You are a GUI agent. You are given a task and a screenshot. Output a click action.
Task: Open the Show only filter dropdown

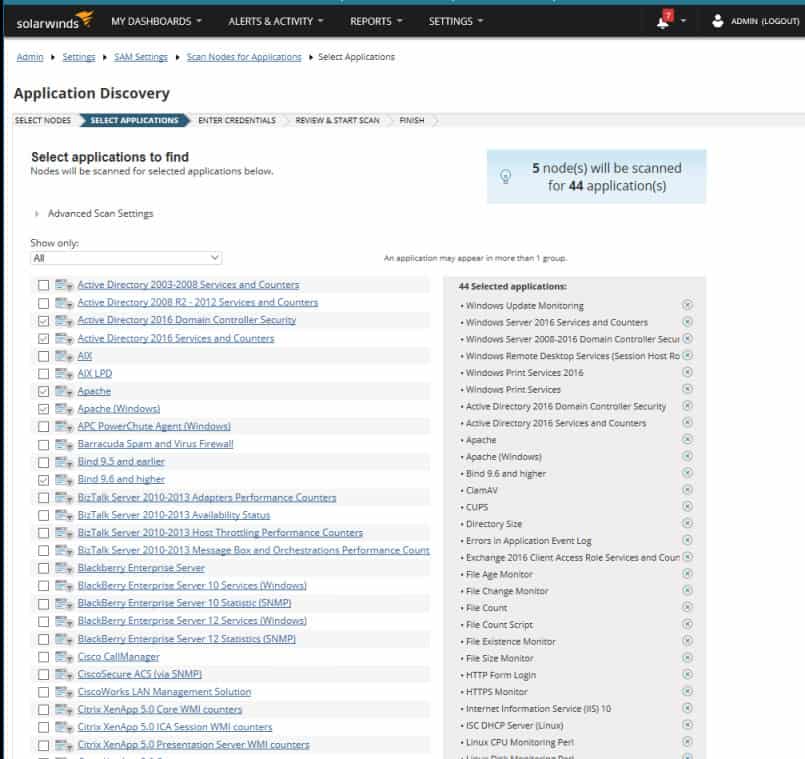(x=126, y=258)
